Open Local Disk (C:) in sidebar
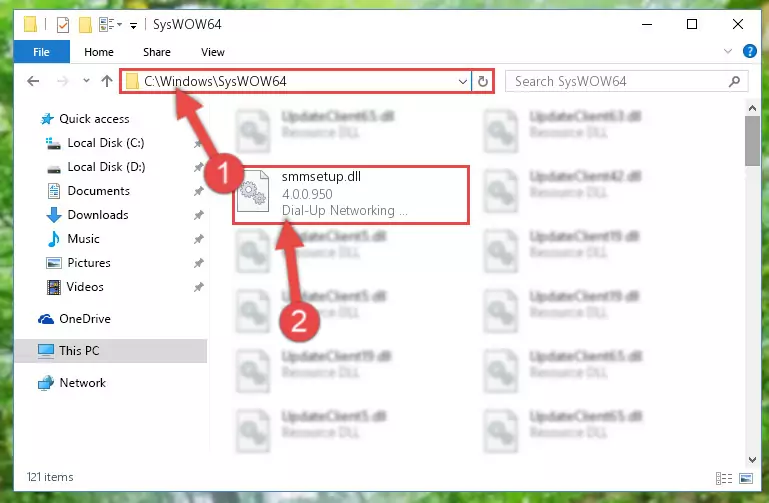 tap(105, 143)
